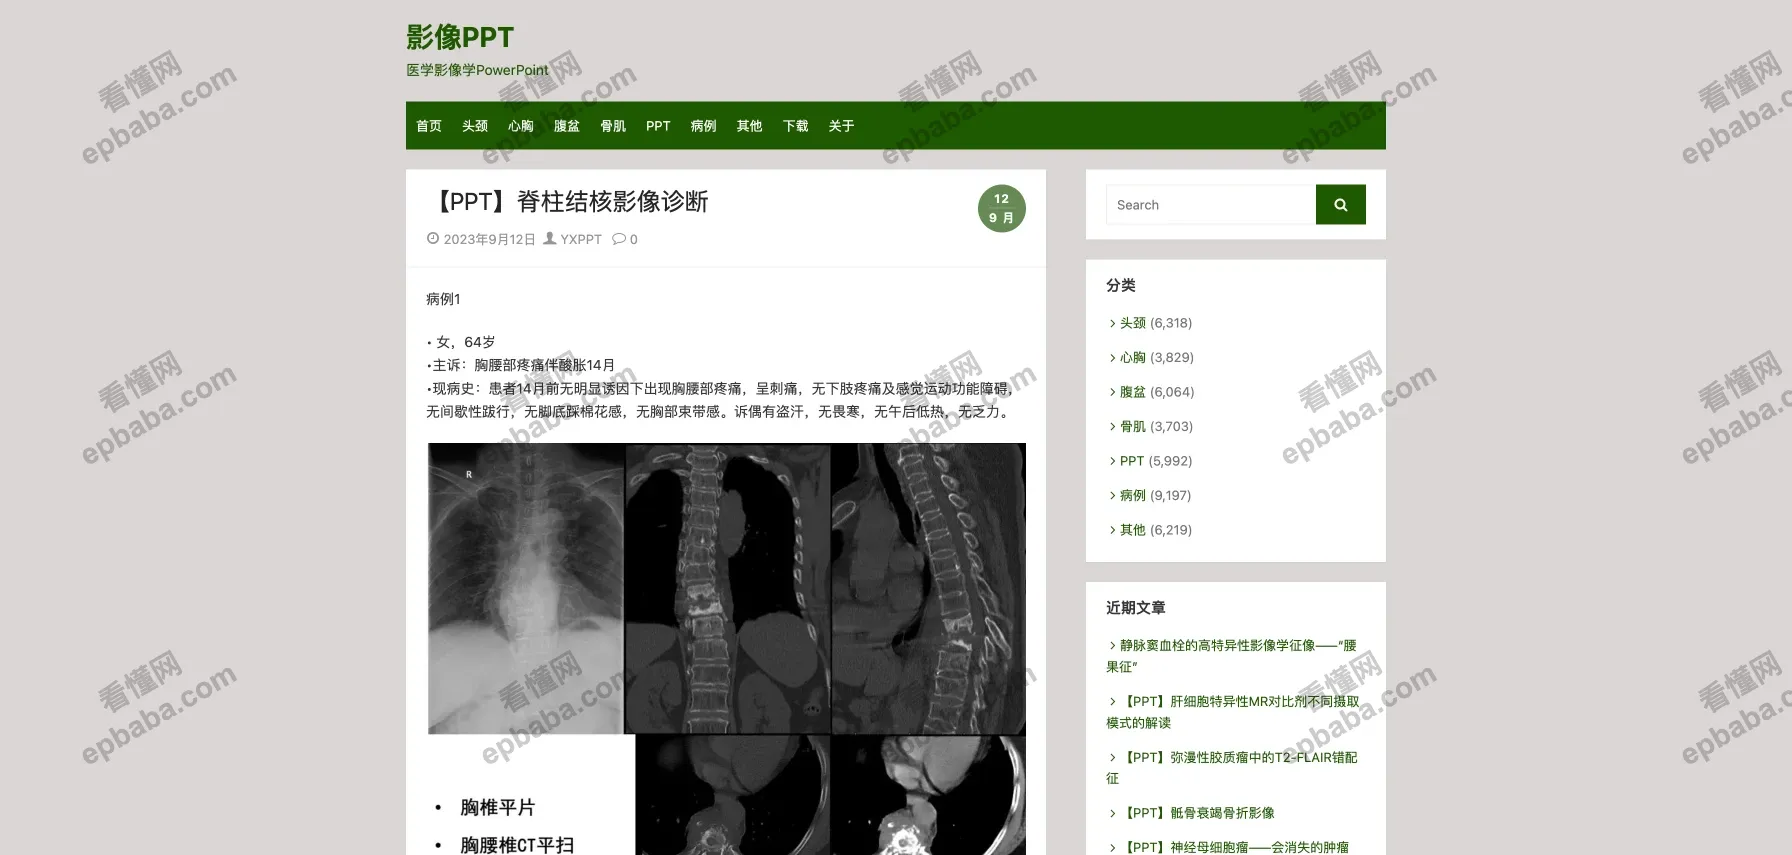Image resolution: width=1792 pixels, height=855 pixels.
Task: Open recent post 肝细胞特异性MR对比剂不同摄取模式的解读
Action: pos(1233,712)
